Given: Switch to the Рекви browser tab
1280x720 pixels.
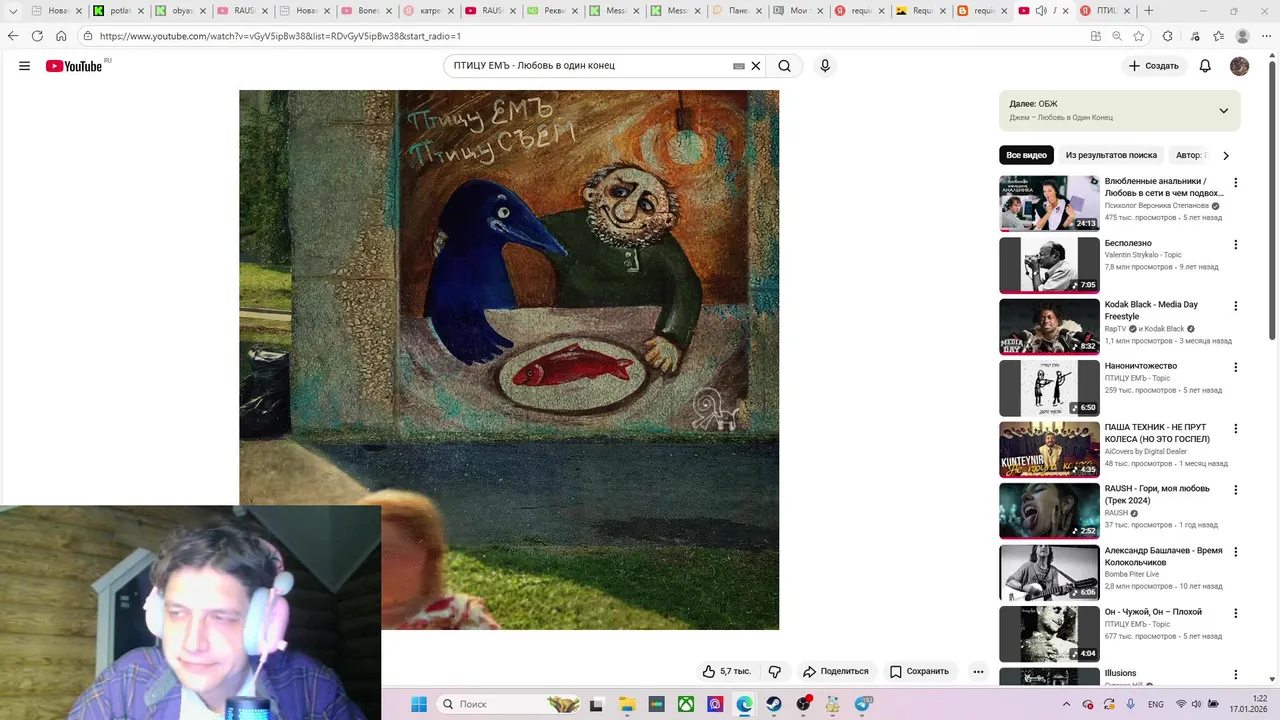Looking at the screenshot, I should [x=552, y=11].
